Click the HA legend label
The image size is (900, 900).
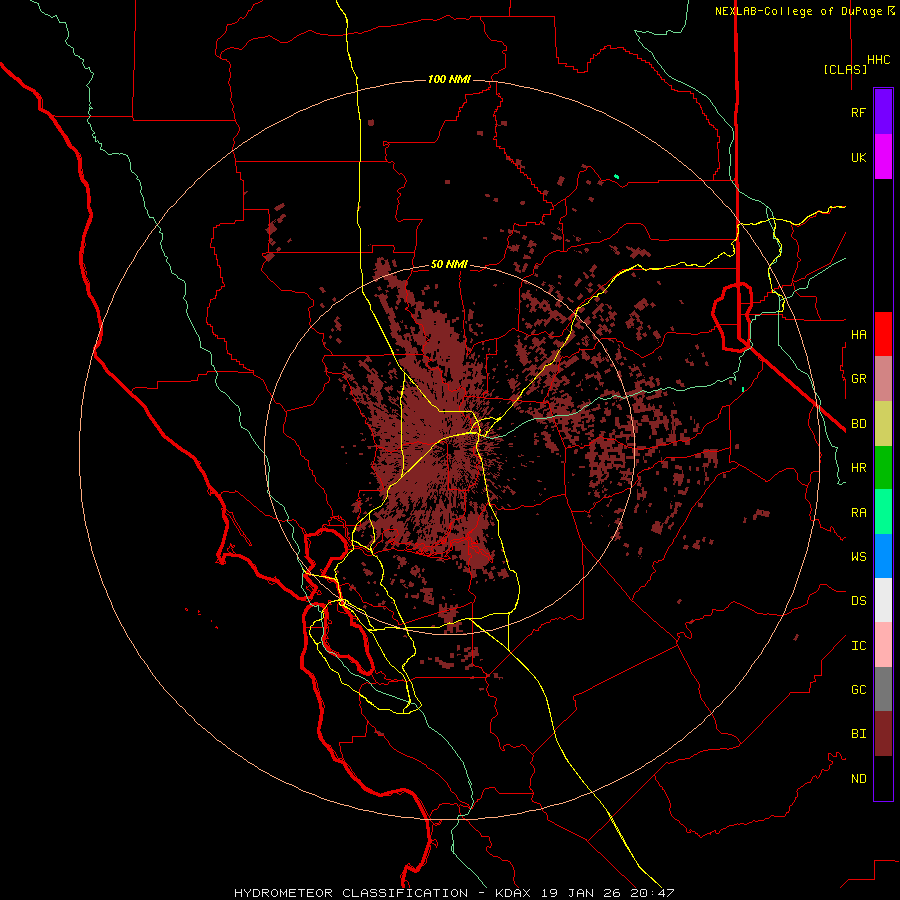point(858,334)
